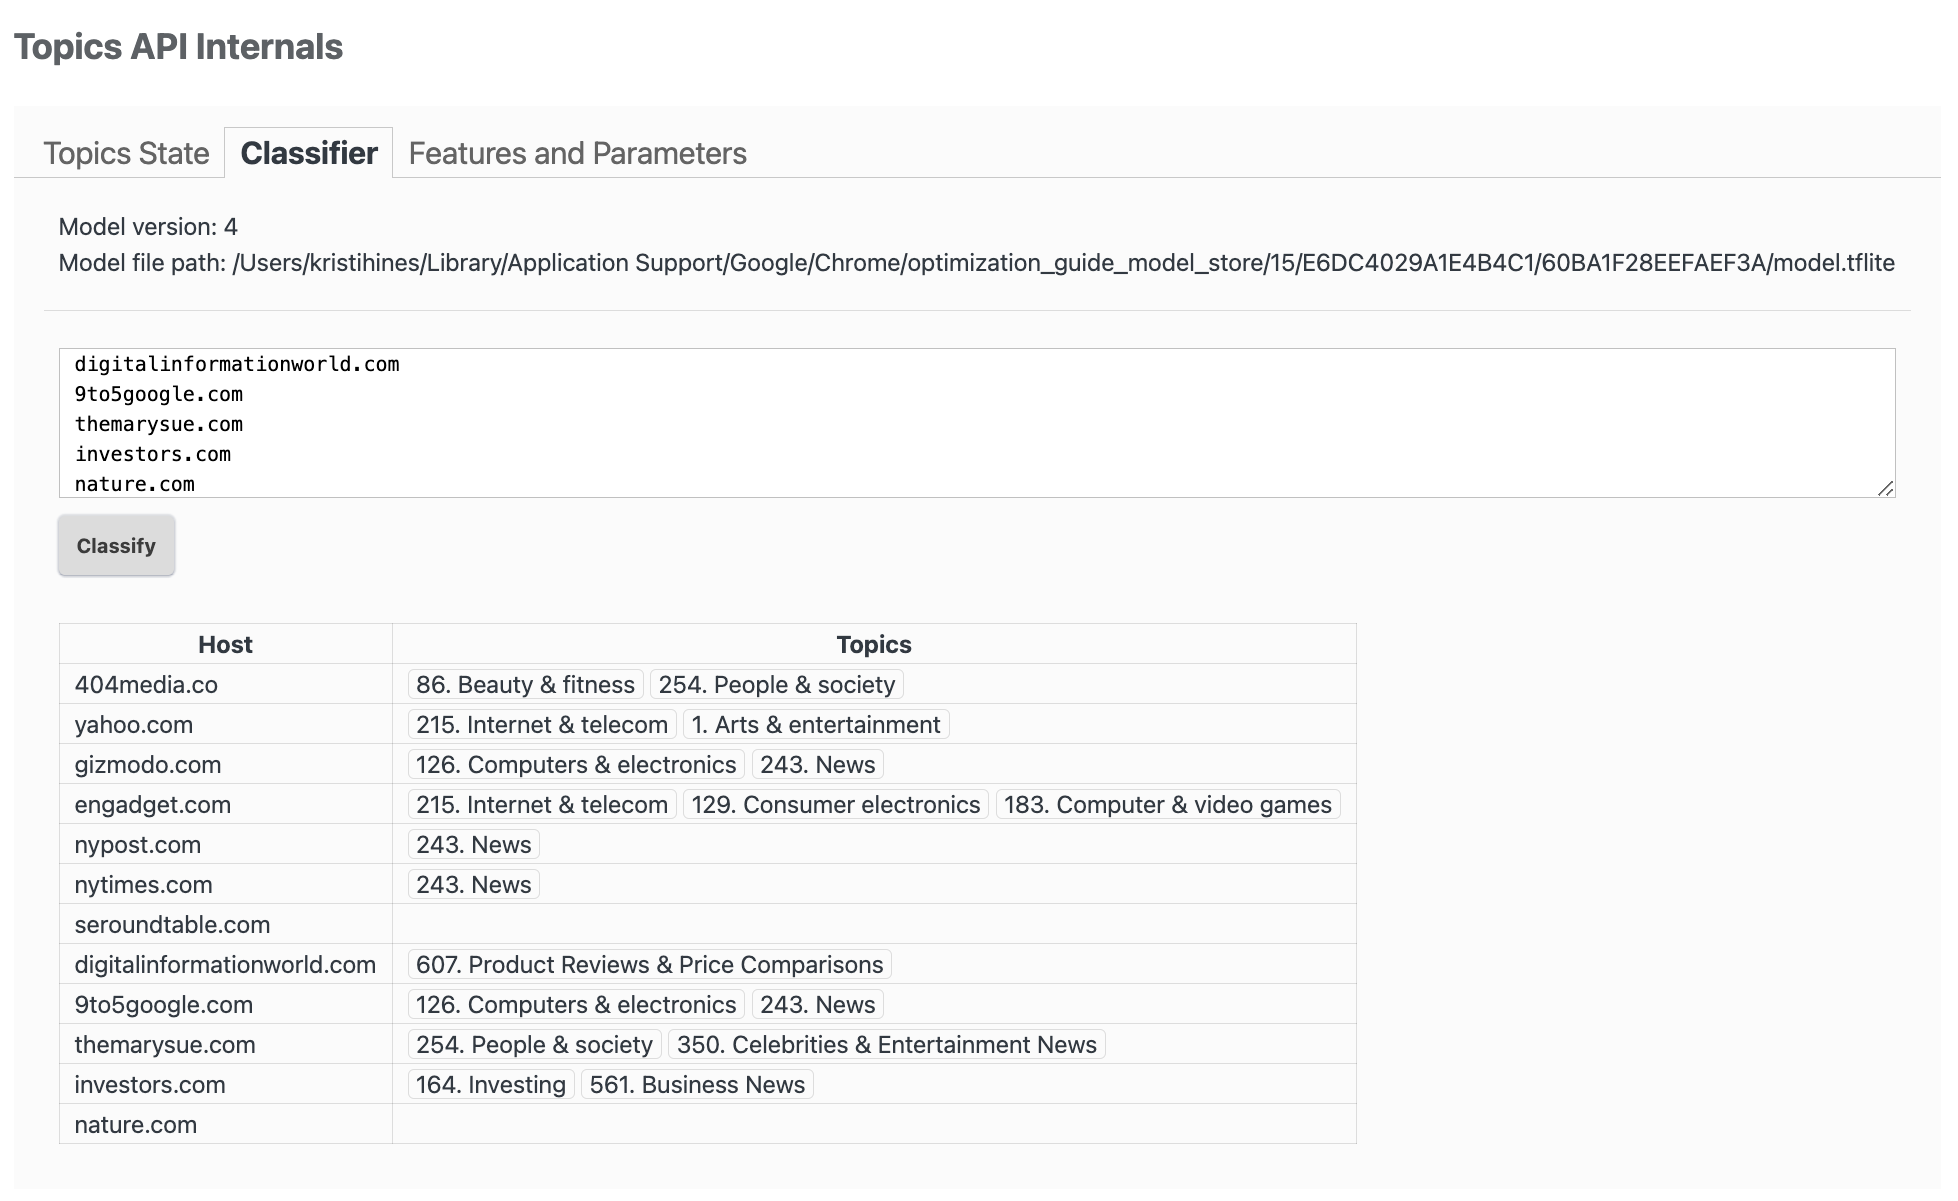This screenshot has height=1201, width=1958.
Task: Select the yahoo.com host cell
Action: pos(225,724)
